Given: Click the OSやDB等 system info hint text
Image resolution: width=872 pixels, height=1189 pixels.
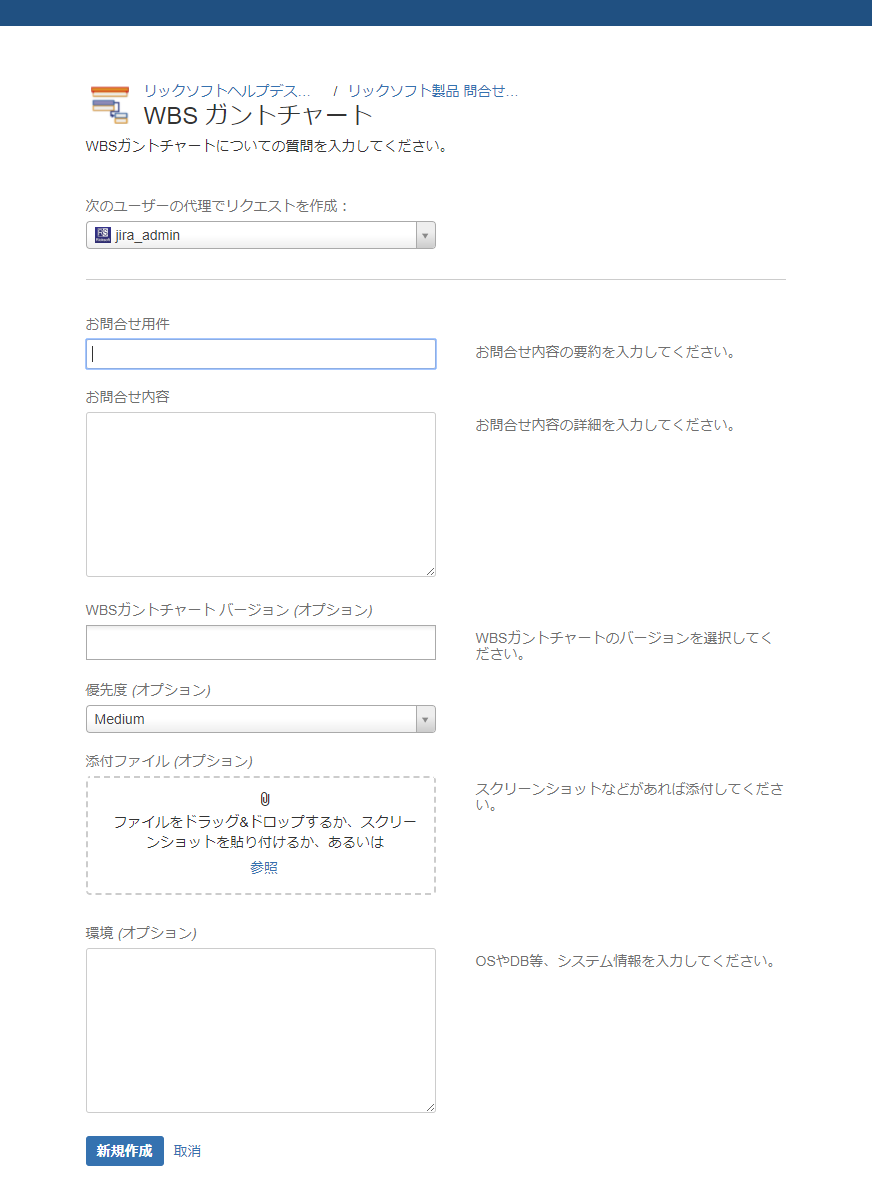Looking at the screenshot, I should coord(626,961).
